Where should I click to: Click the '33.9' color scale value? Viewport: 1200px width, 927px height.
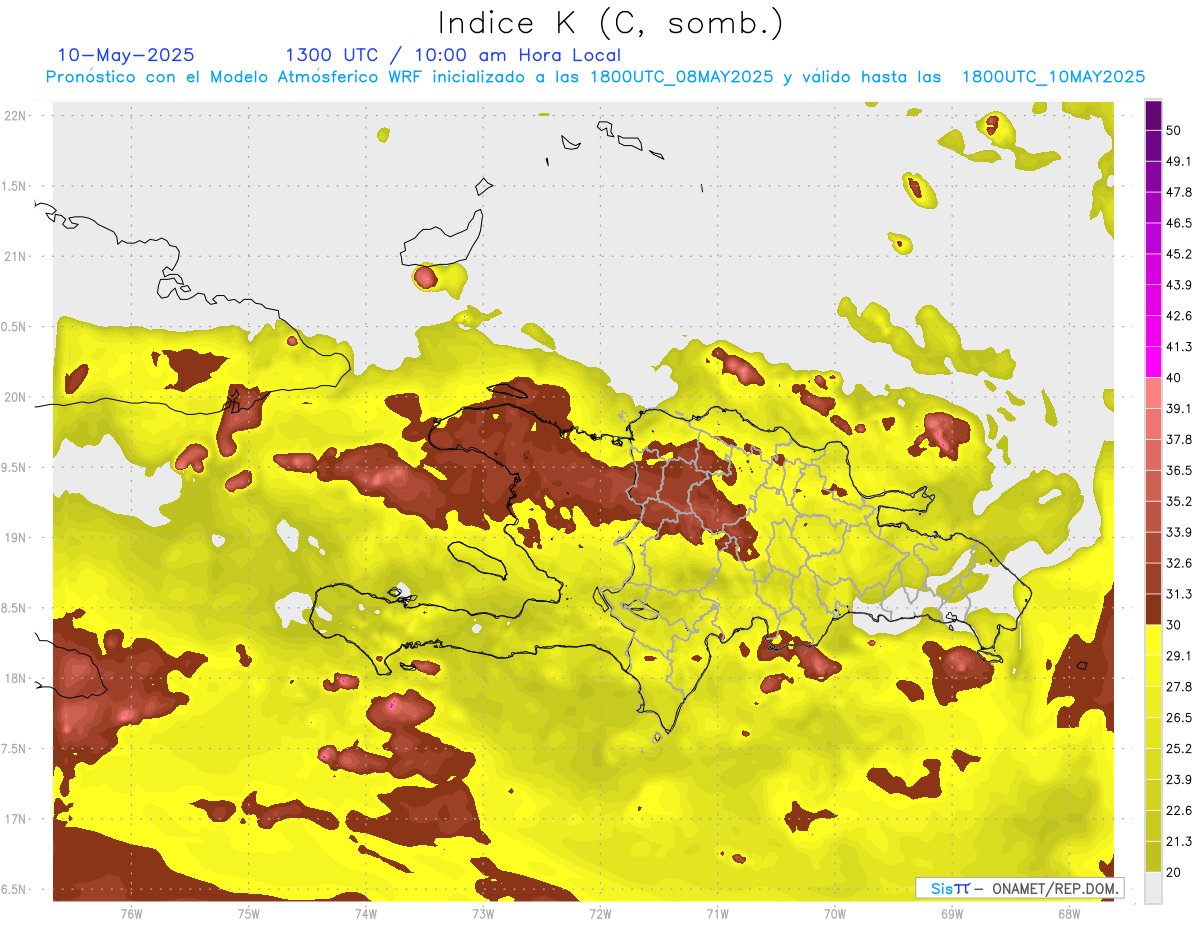point(1179,532)
